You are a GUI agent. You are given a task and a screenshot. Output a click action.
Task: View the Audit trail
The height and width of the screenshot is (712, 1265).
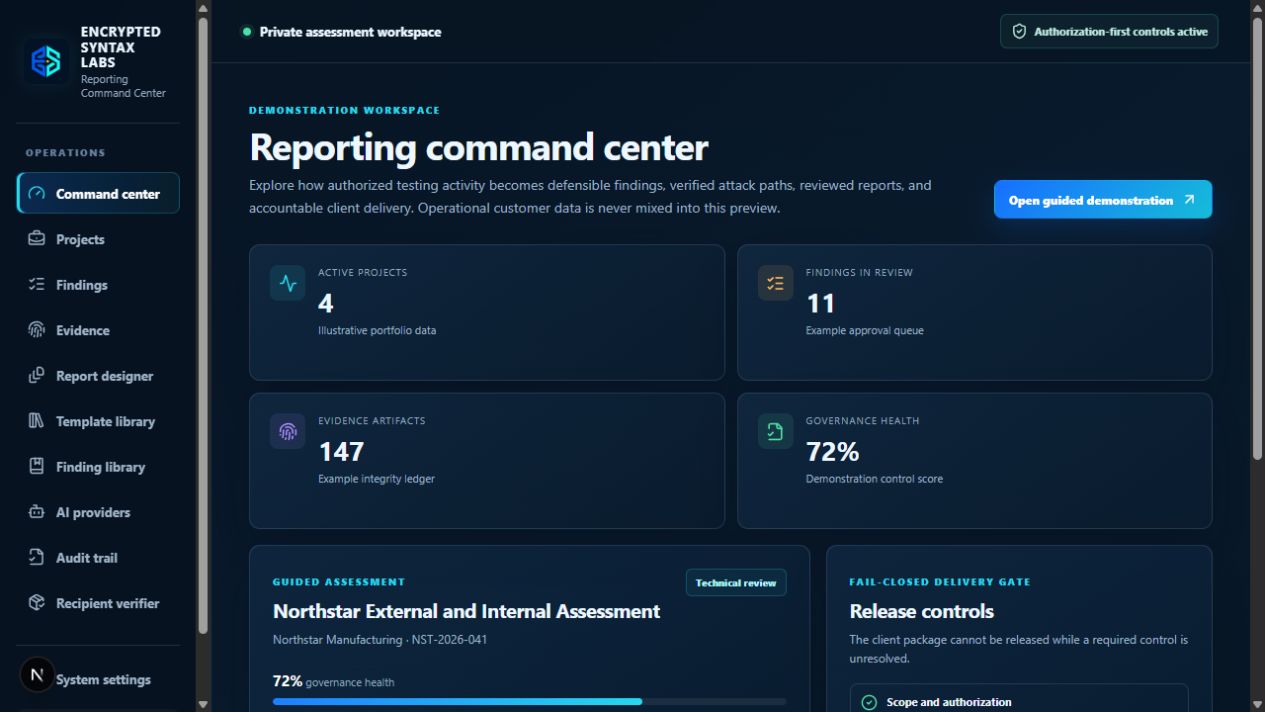[x=98, y=558]
